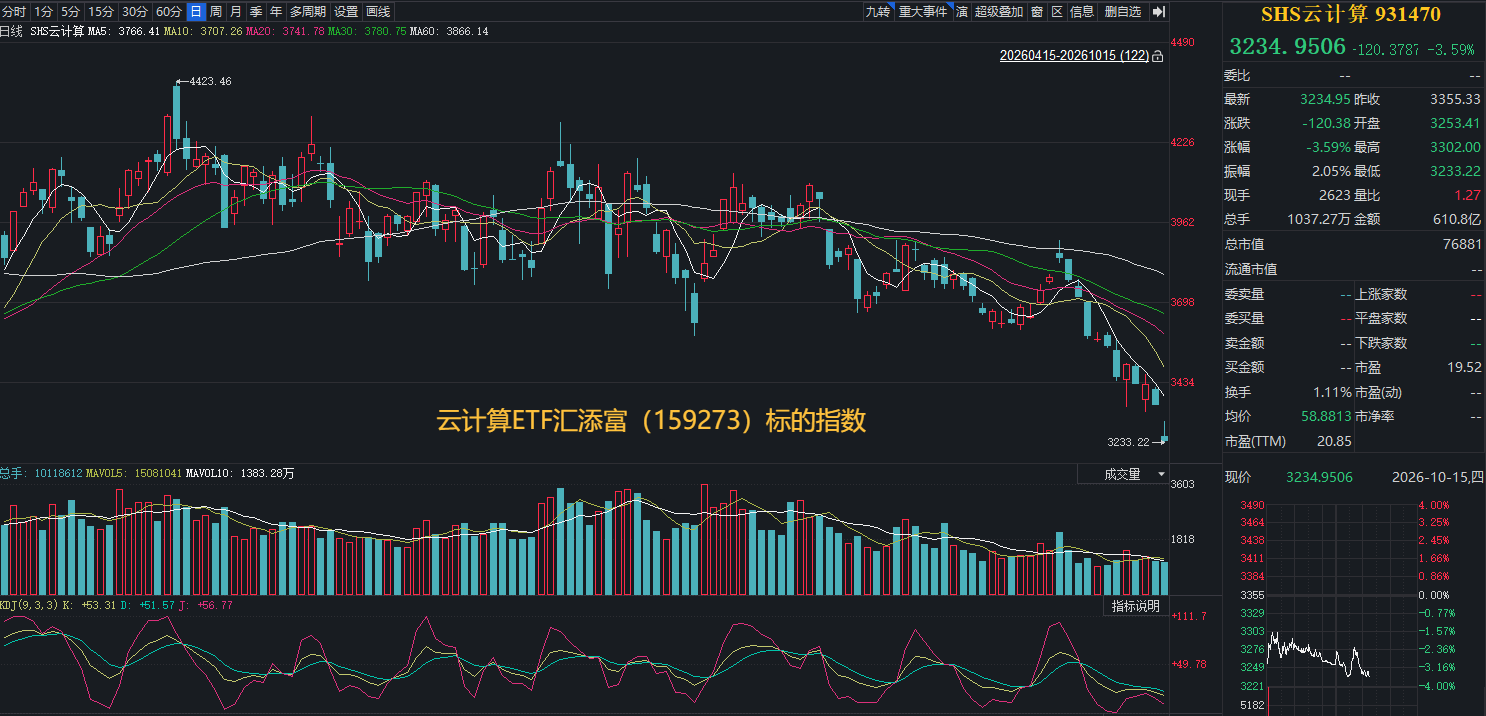Image resolution: width=1486 pixels, height=716 pixels.
Task: Switch to 月 monthly K-line period
Action: click(x=235, y=12)
